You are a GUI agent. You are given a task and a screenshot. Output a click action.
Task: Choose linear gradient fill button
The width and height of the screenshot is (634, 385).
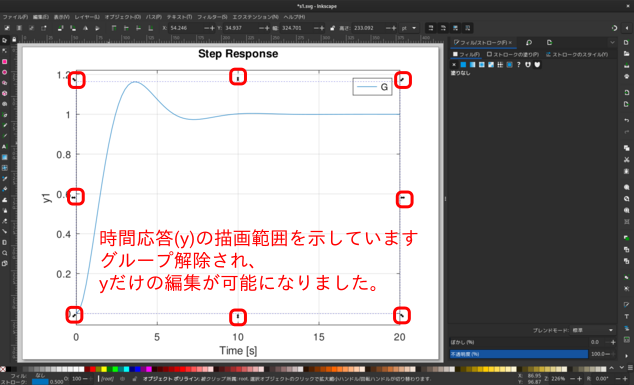coord(472,65)
